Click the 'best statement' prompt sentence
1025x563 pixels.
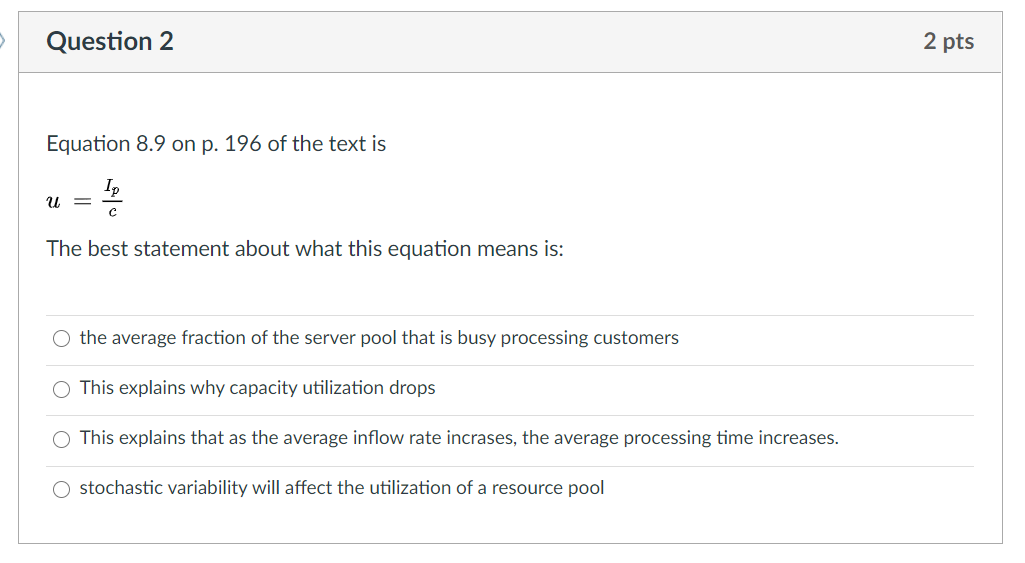pos(305,249)
